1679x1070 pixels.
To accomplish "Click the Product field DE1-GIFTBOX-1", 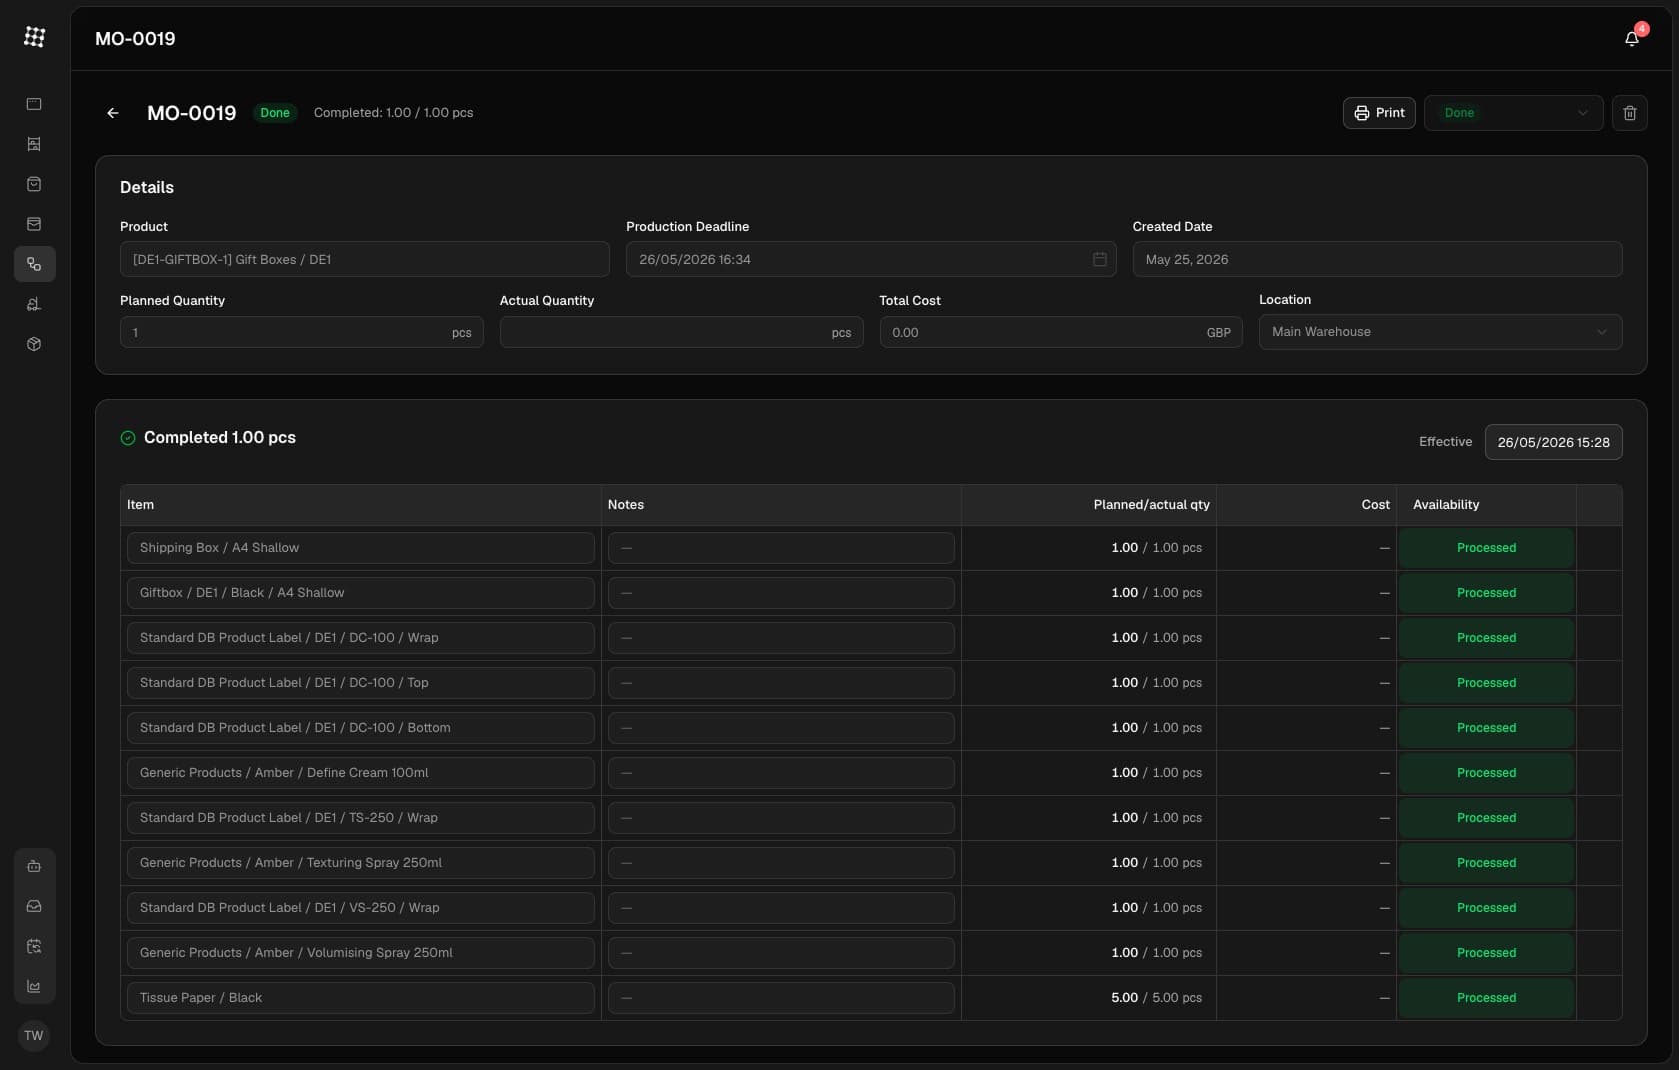I will [365, 259].
